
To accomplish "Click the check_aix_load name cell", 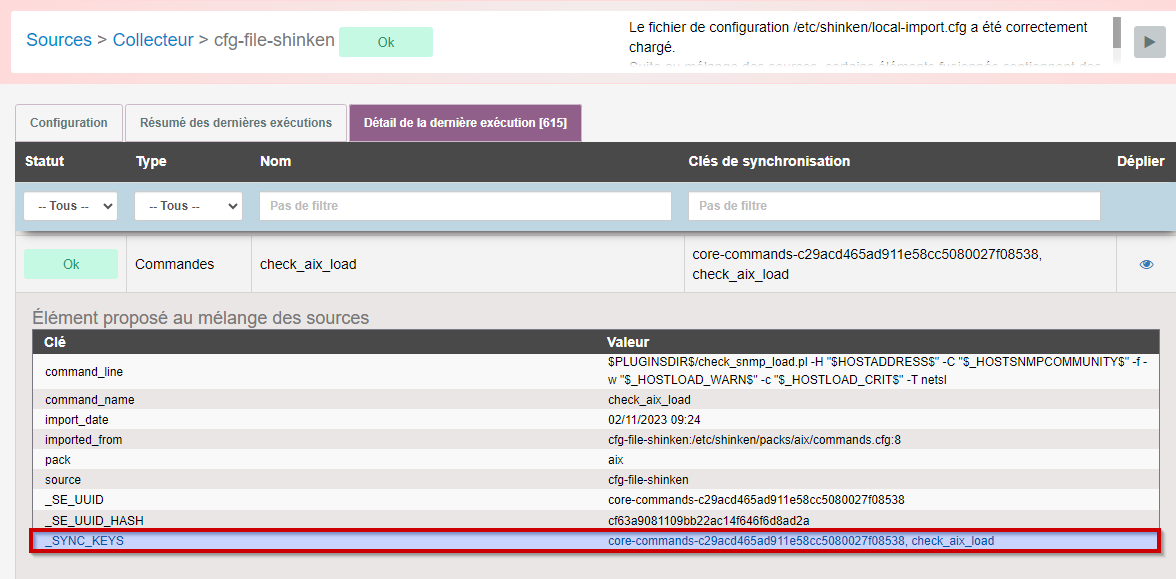I will pyautogui.click(x=308, y=264).
